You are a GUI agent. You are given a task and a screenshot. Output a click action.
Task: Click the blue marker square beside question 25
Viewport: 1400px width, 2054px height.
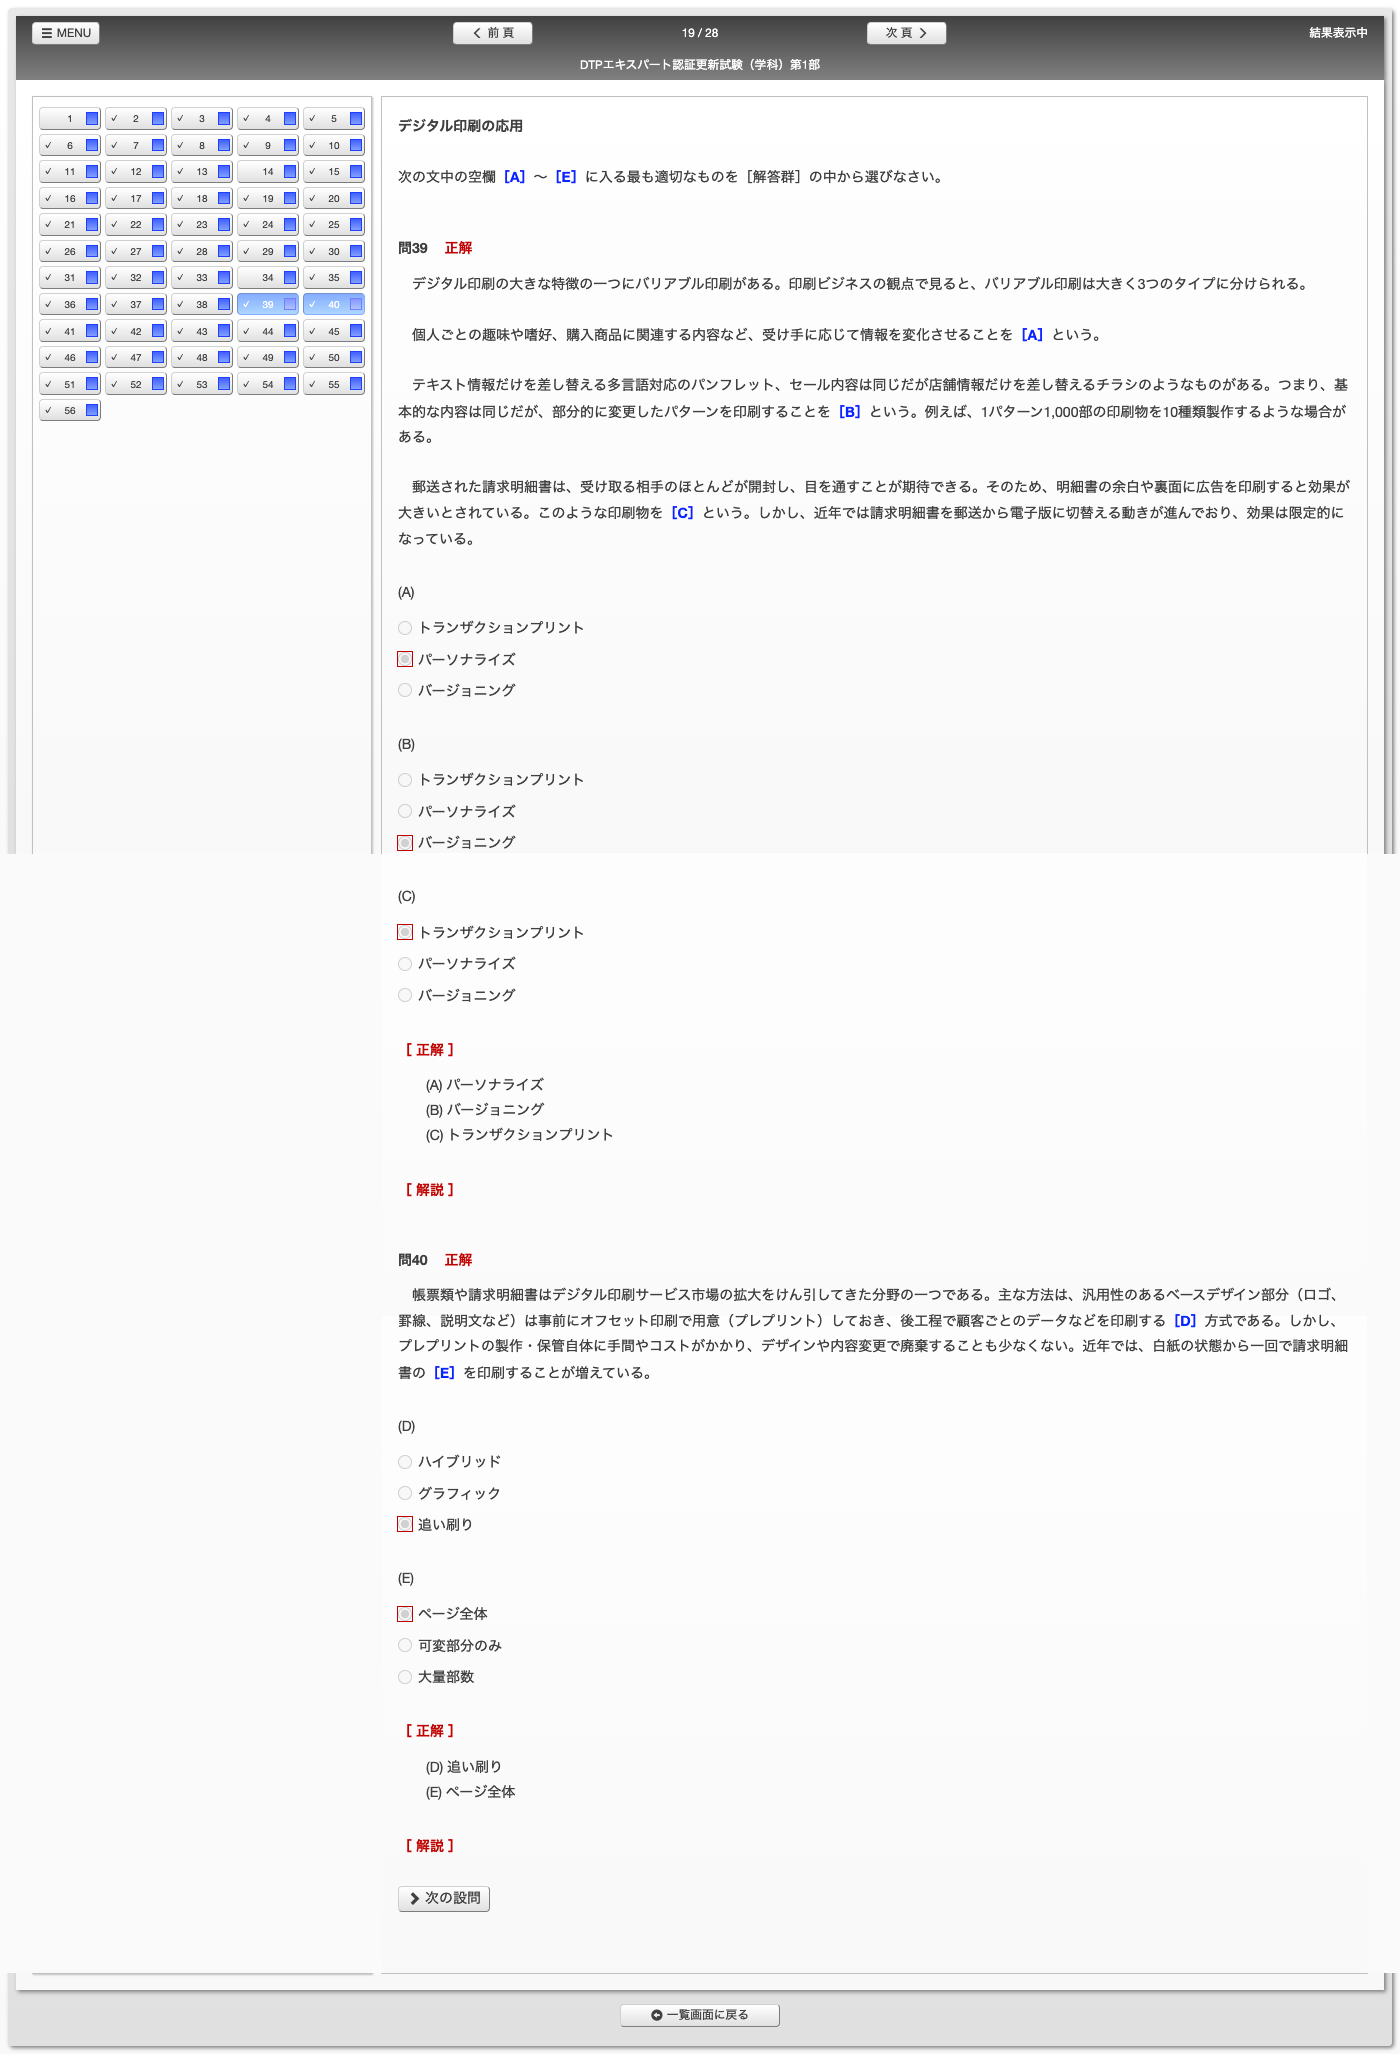tap(356, 225)
